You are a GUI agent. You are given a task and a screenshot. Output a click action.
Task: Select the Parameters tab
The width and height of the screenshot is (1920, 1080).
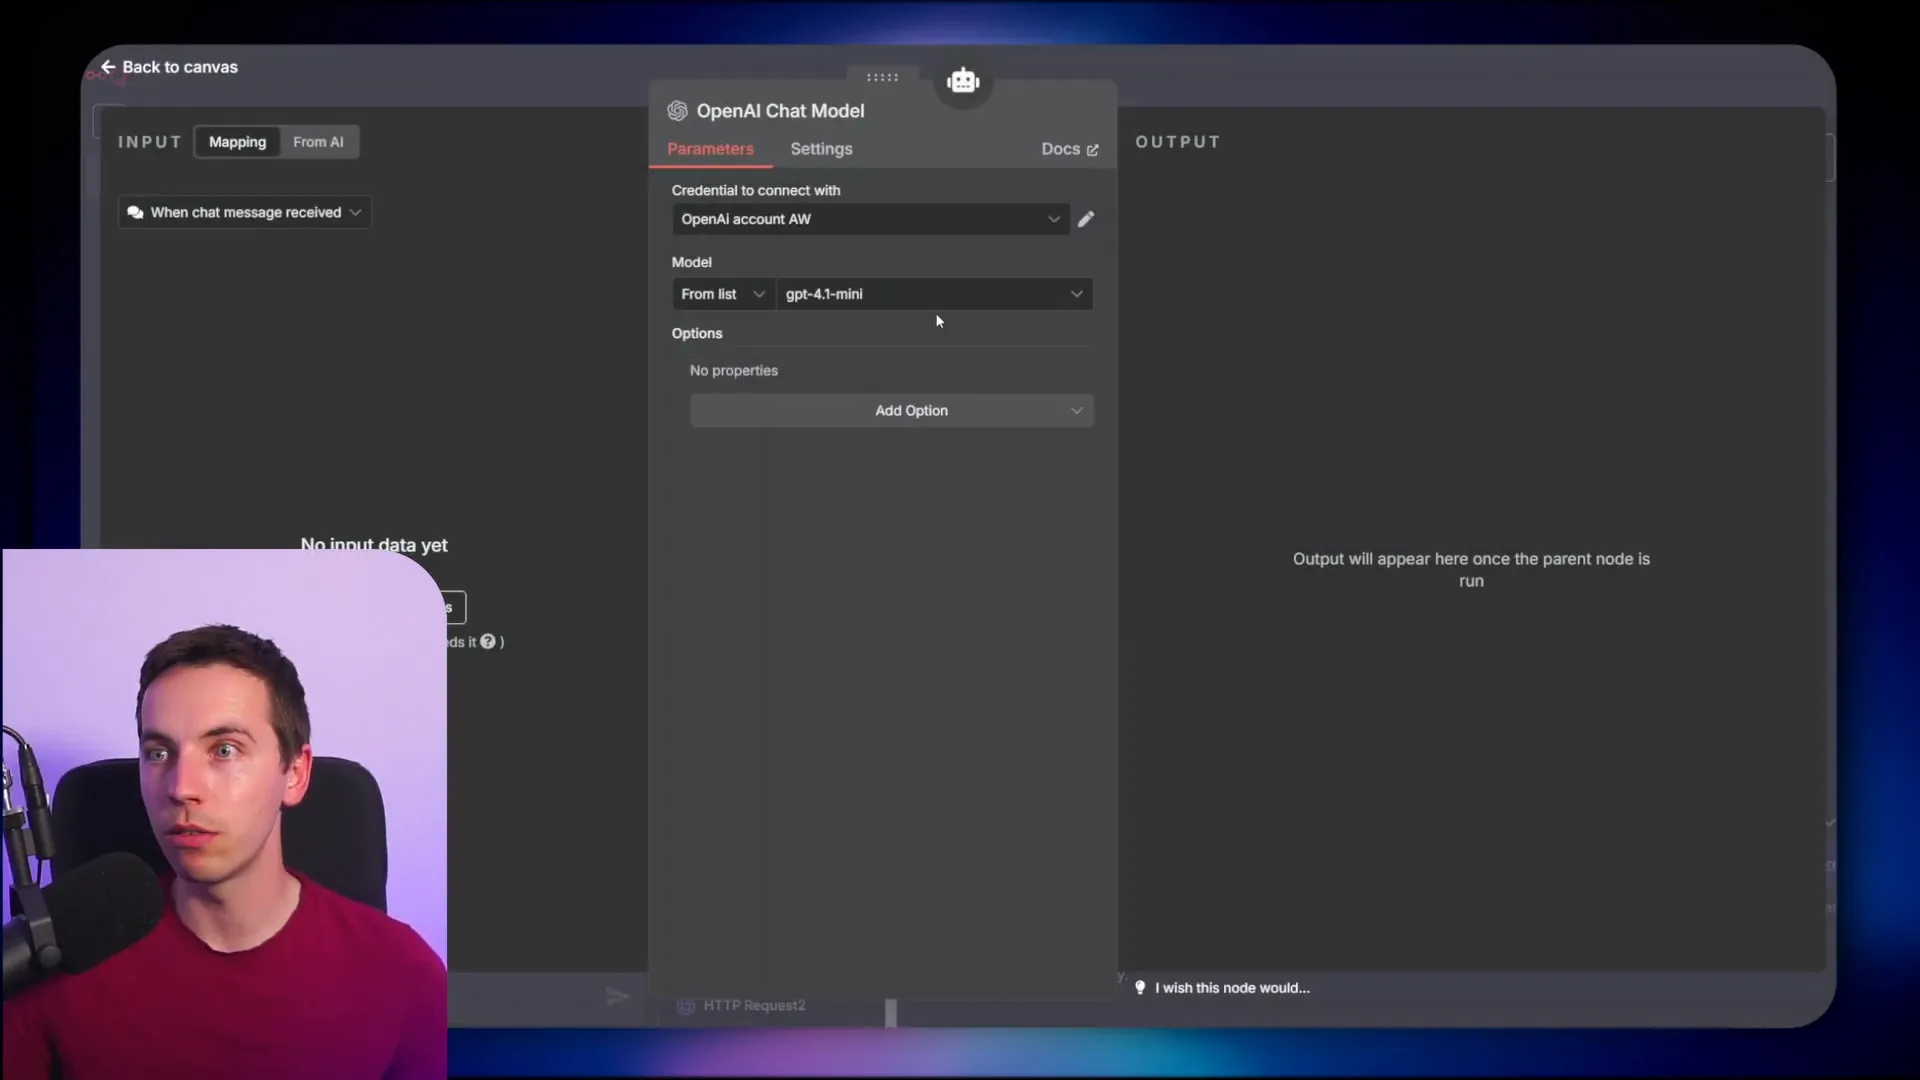(x=710, y=149)
